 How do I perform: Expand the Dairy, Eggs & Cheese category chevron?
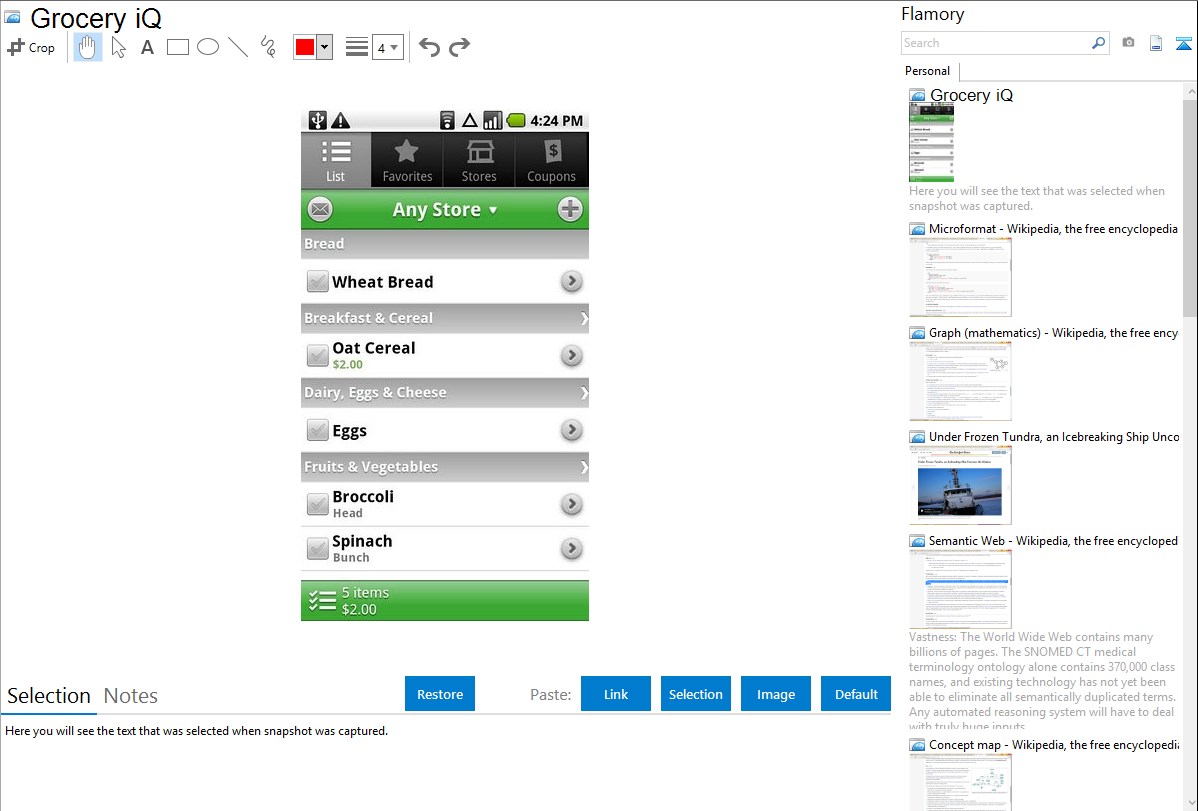coord(584,392)
